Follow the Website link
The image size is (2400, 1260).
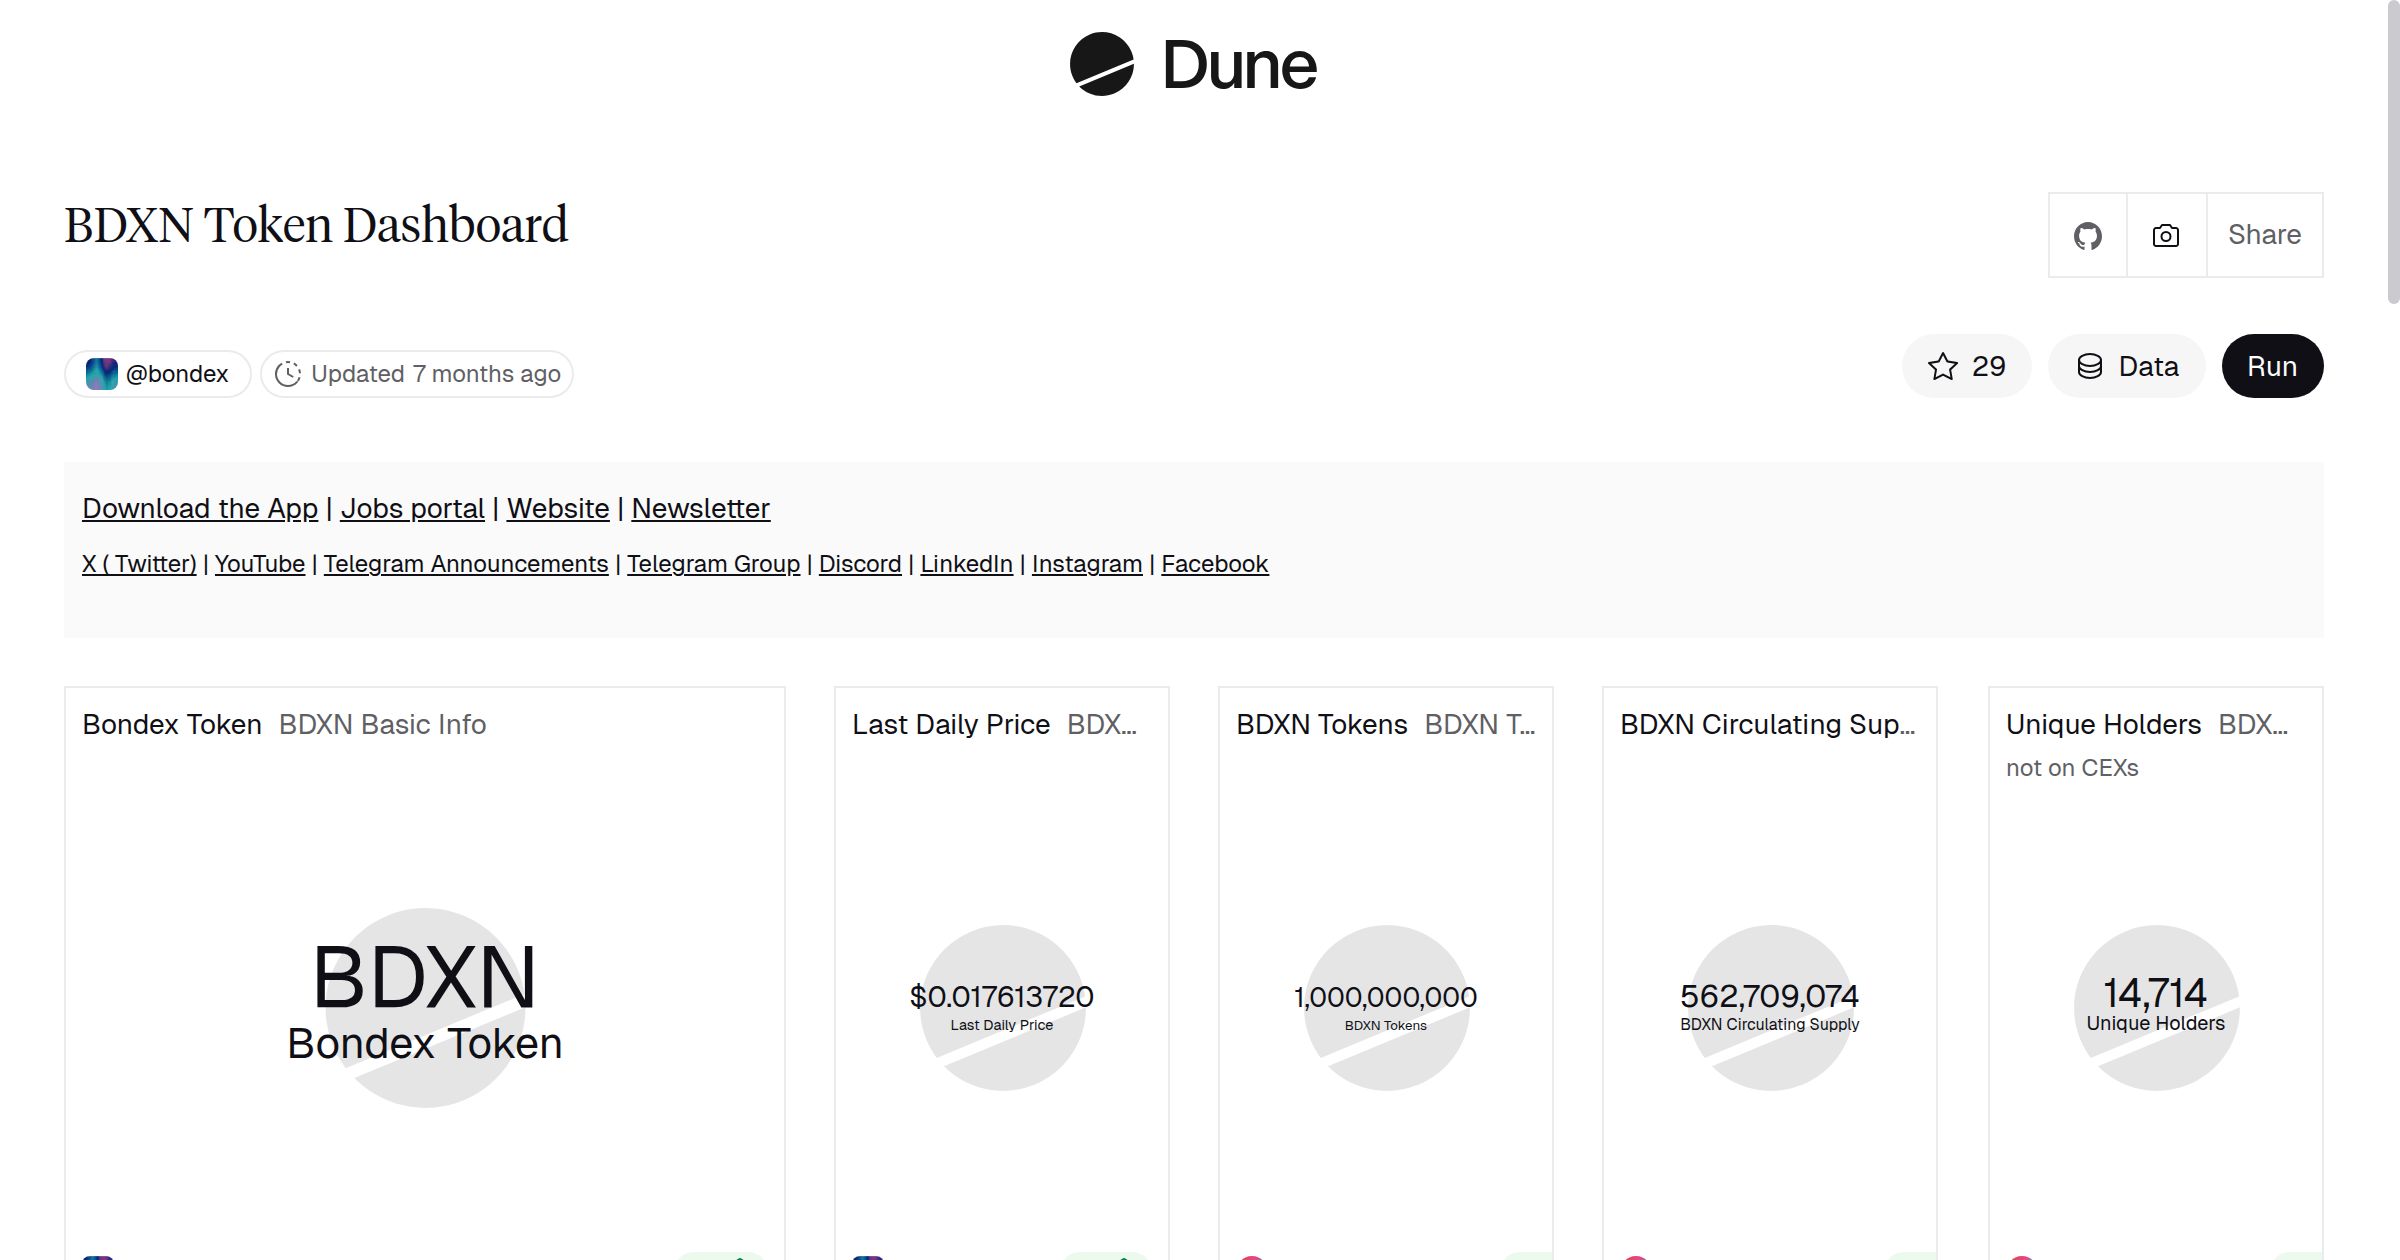558,509
